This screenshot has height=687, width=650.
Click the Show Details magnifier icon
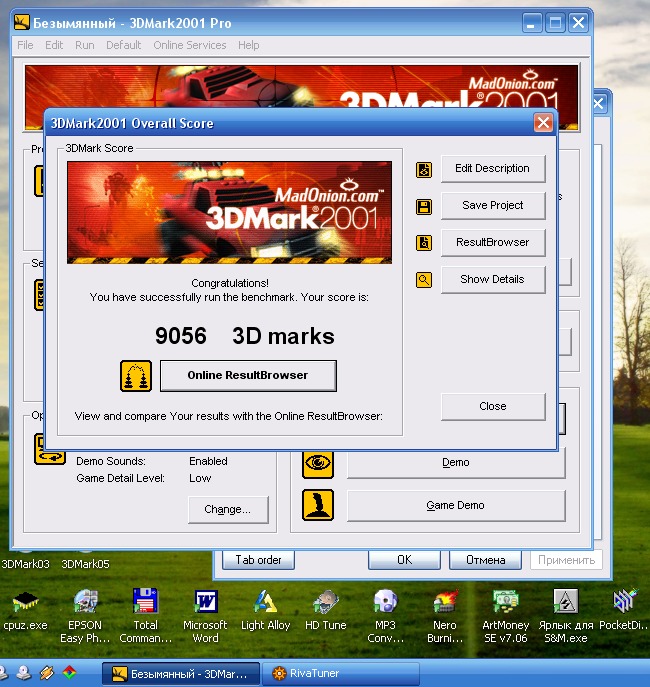click(424, 280)
